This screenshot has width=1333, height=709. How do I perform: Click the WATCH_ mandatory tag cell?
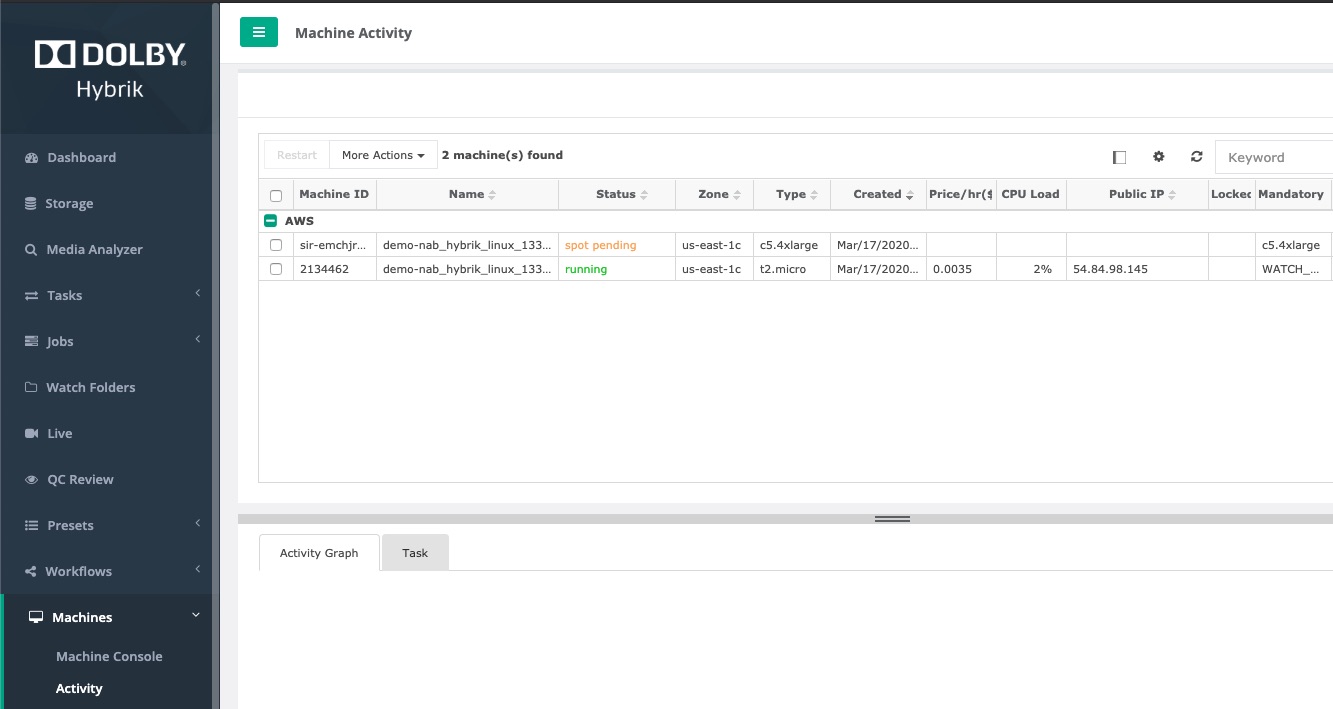pos(1291,269)
